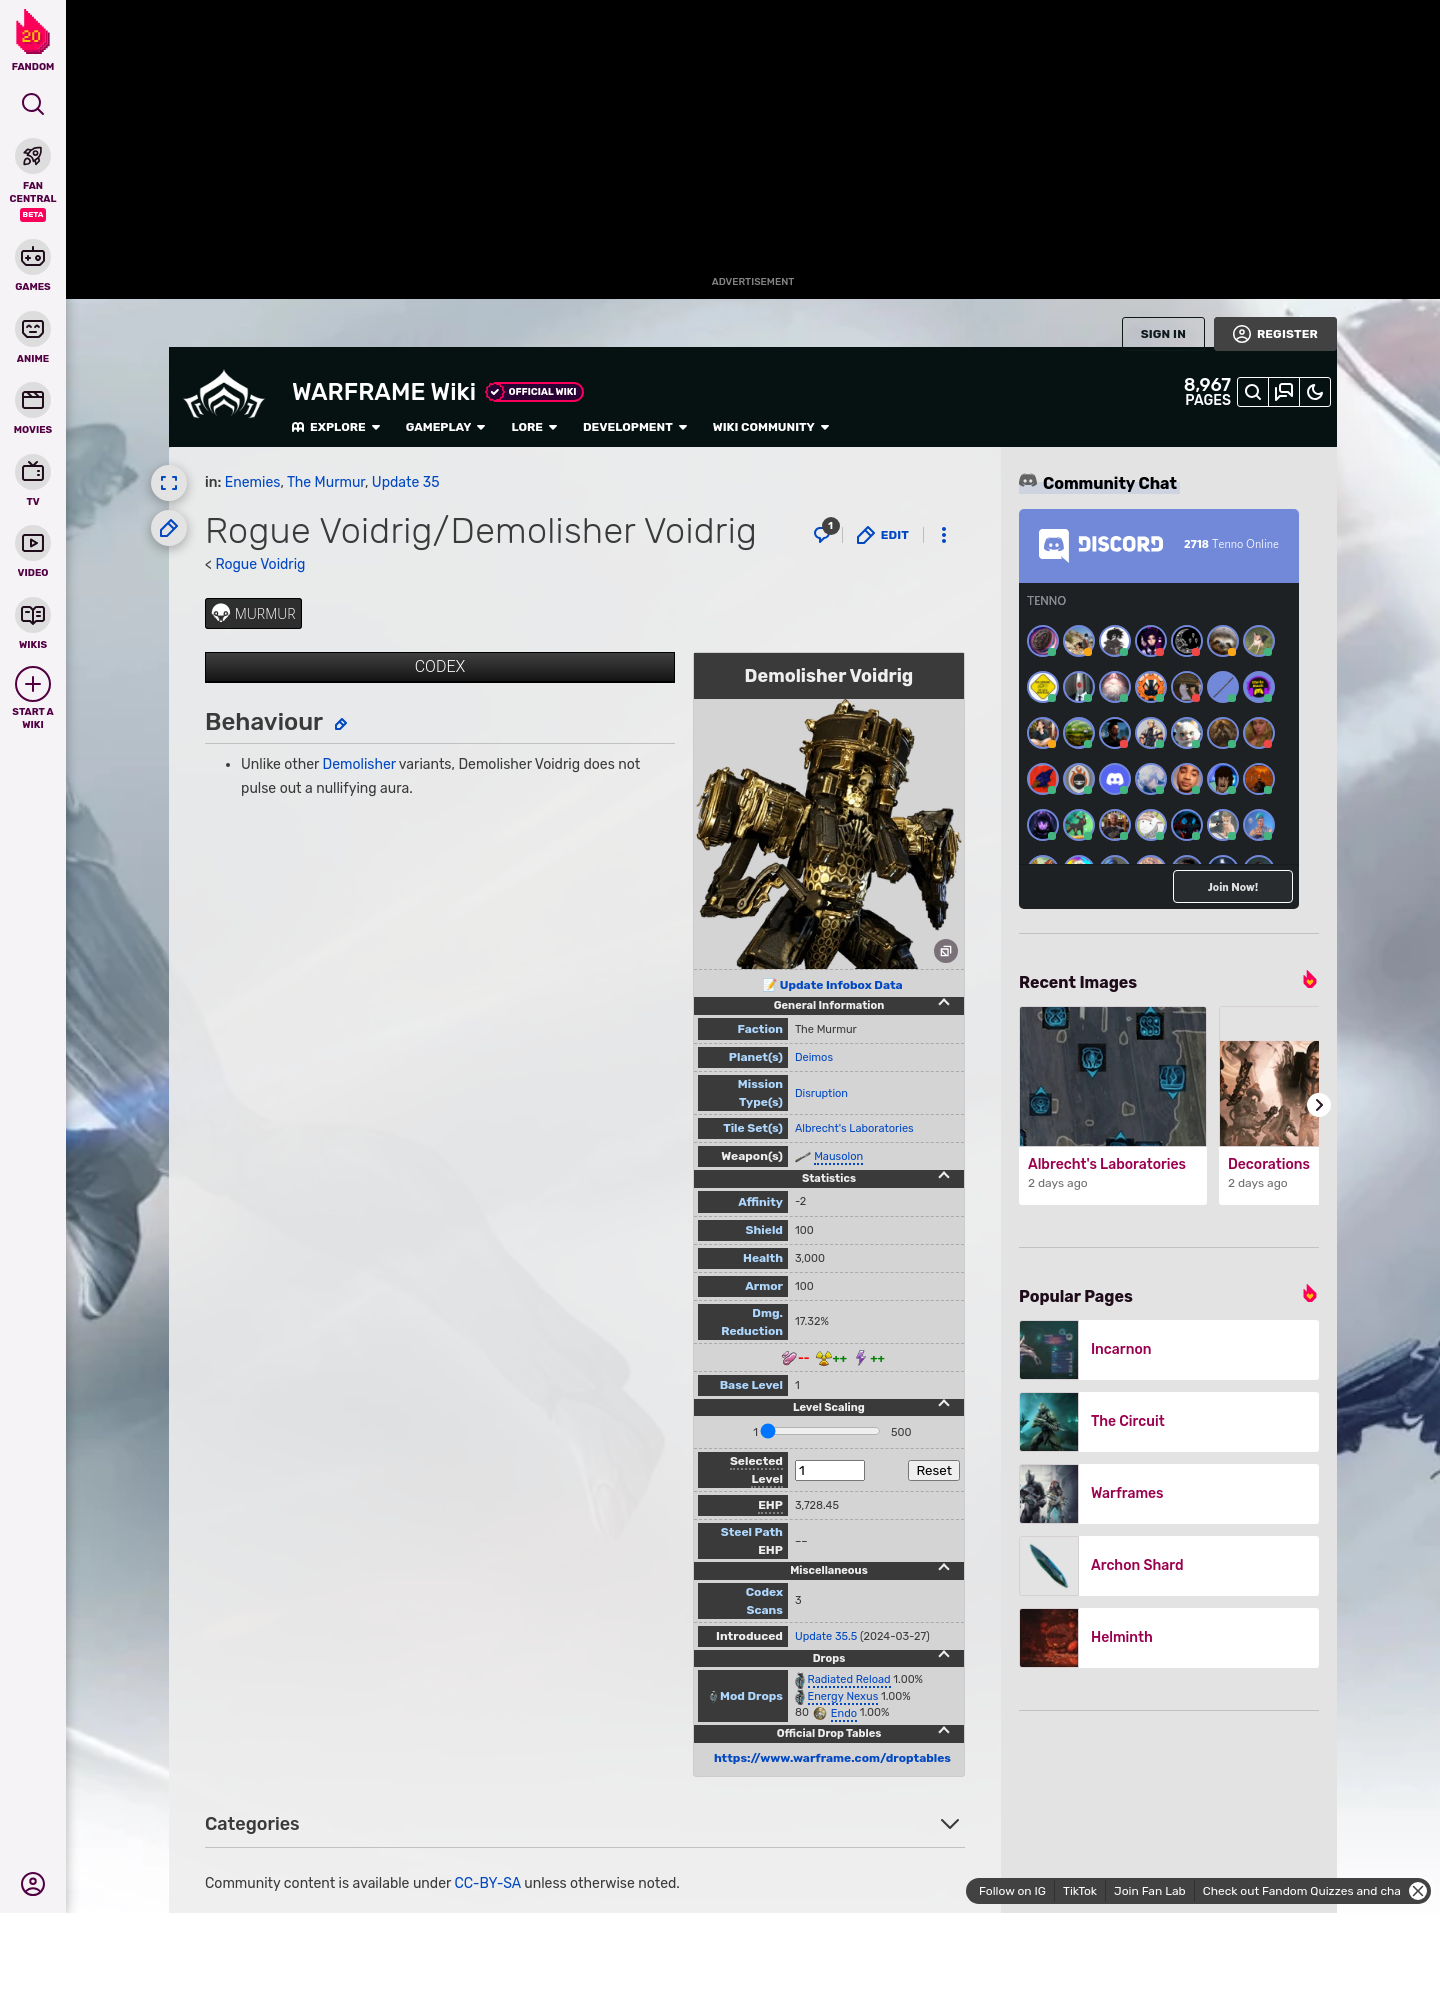This screenshot has width=1440, height=2000.
Task: Enlarge the Demolisher Voidrig image icon
Action: [946, 951]
